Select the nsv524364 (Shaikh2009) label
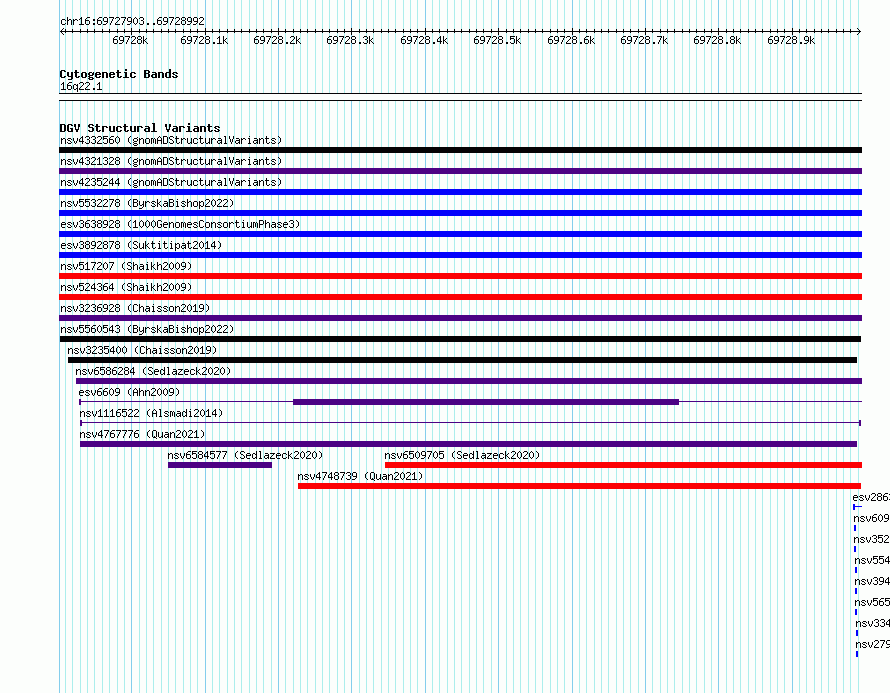The image size is (890, 693). point(126,287)
